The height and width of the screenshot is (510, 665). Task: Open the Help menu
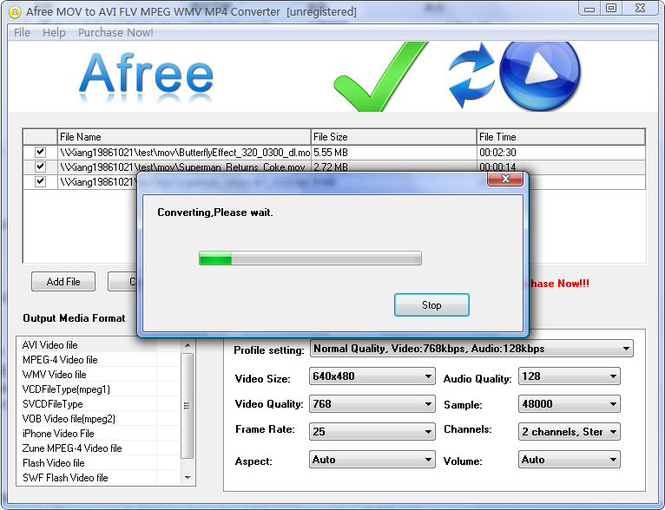click(54, 33)
